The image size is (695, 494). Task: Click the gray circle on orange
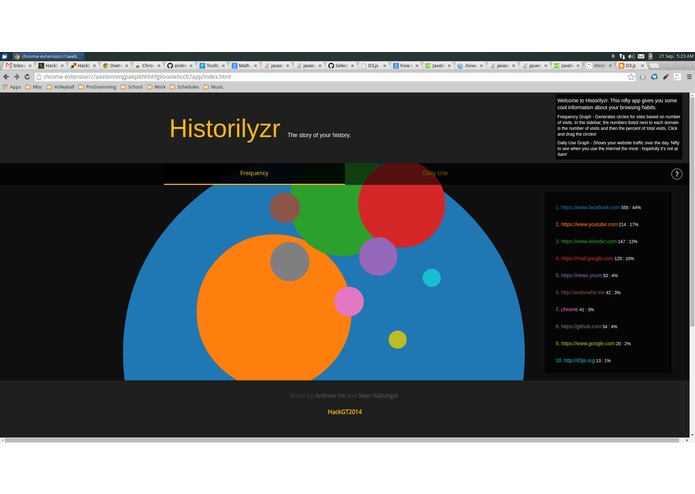(x=289, y=261)
